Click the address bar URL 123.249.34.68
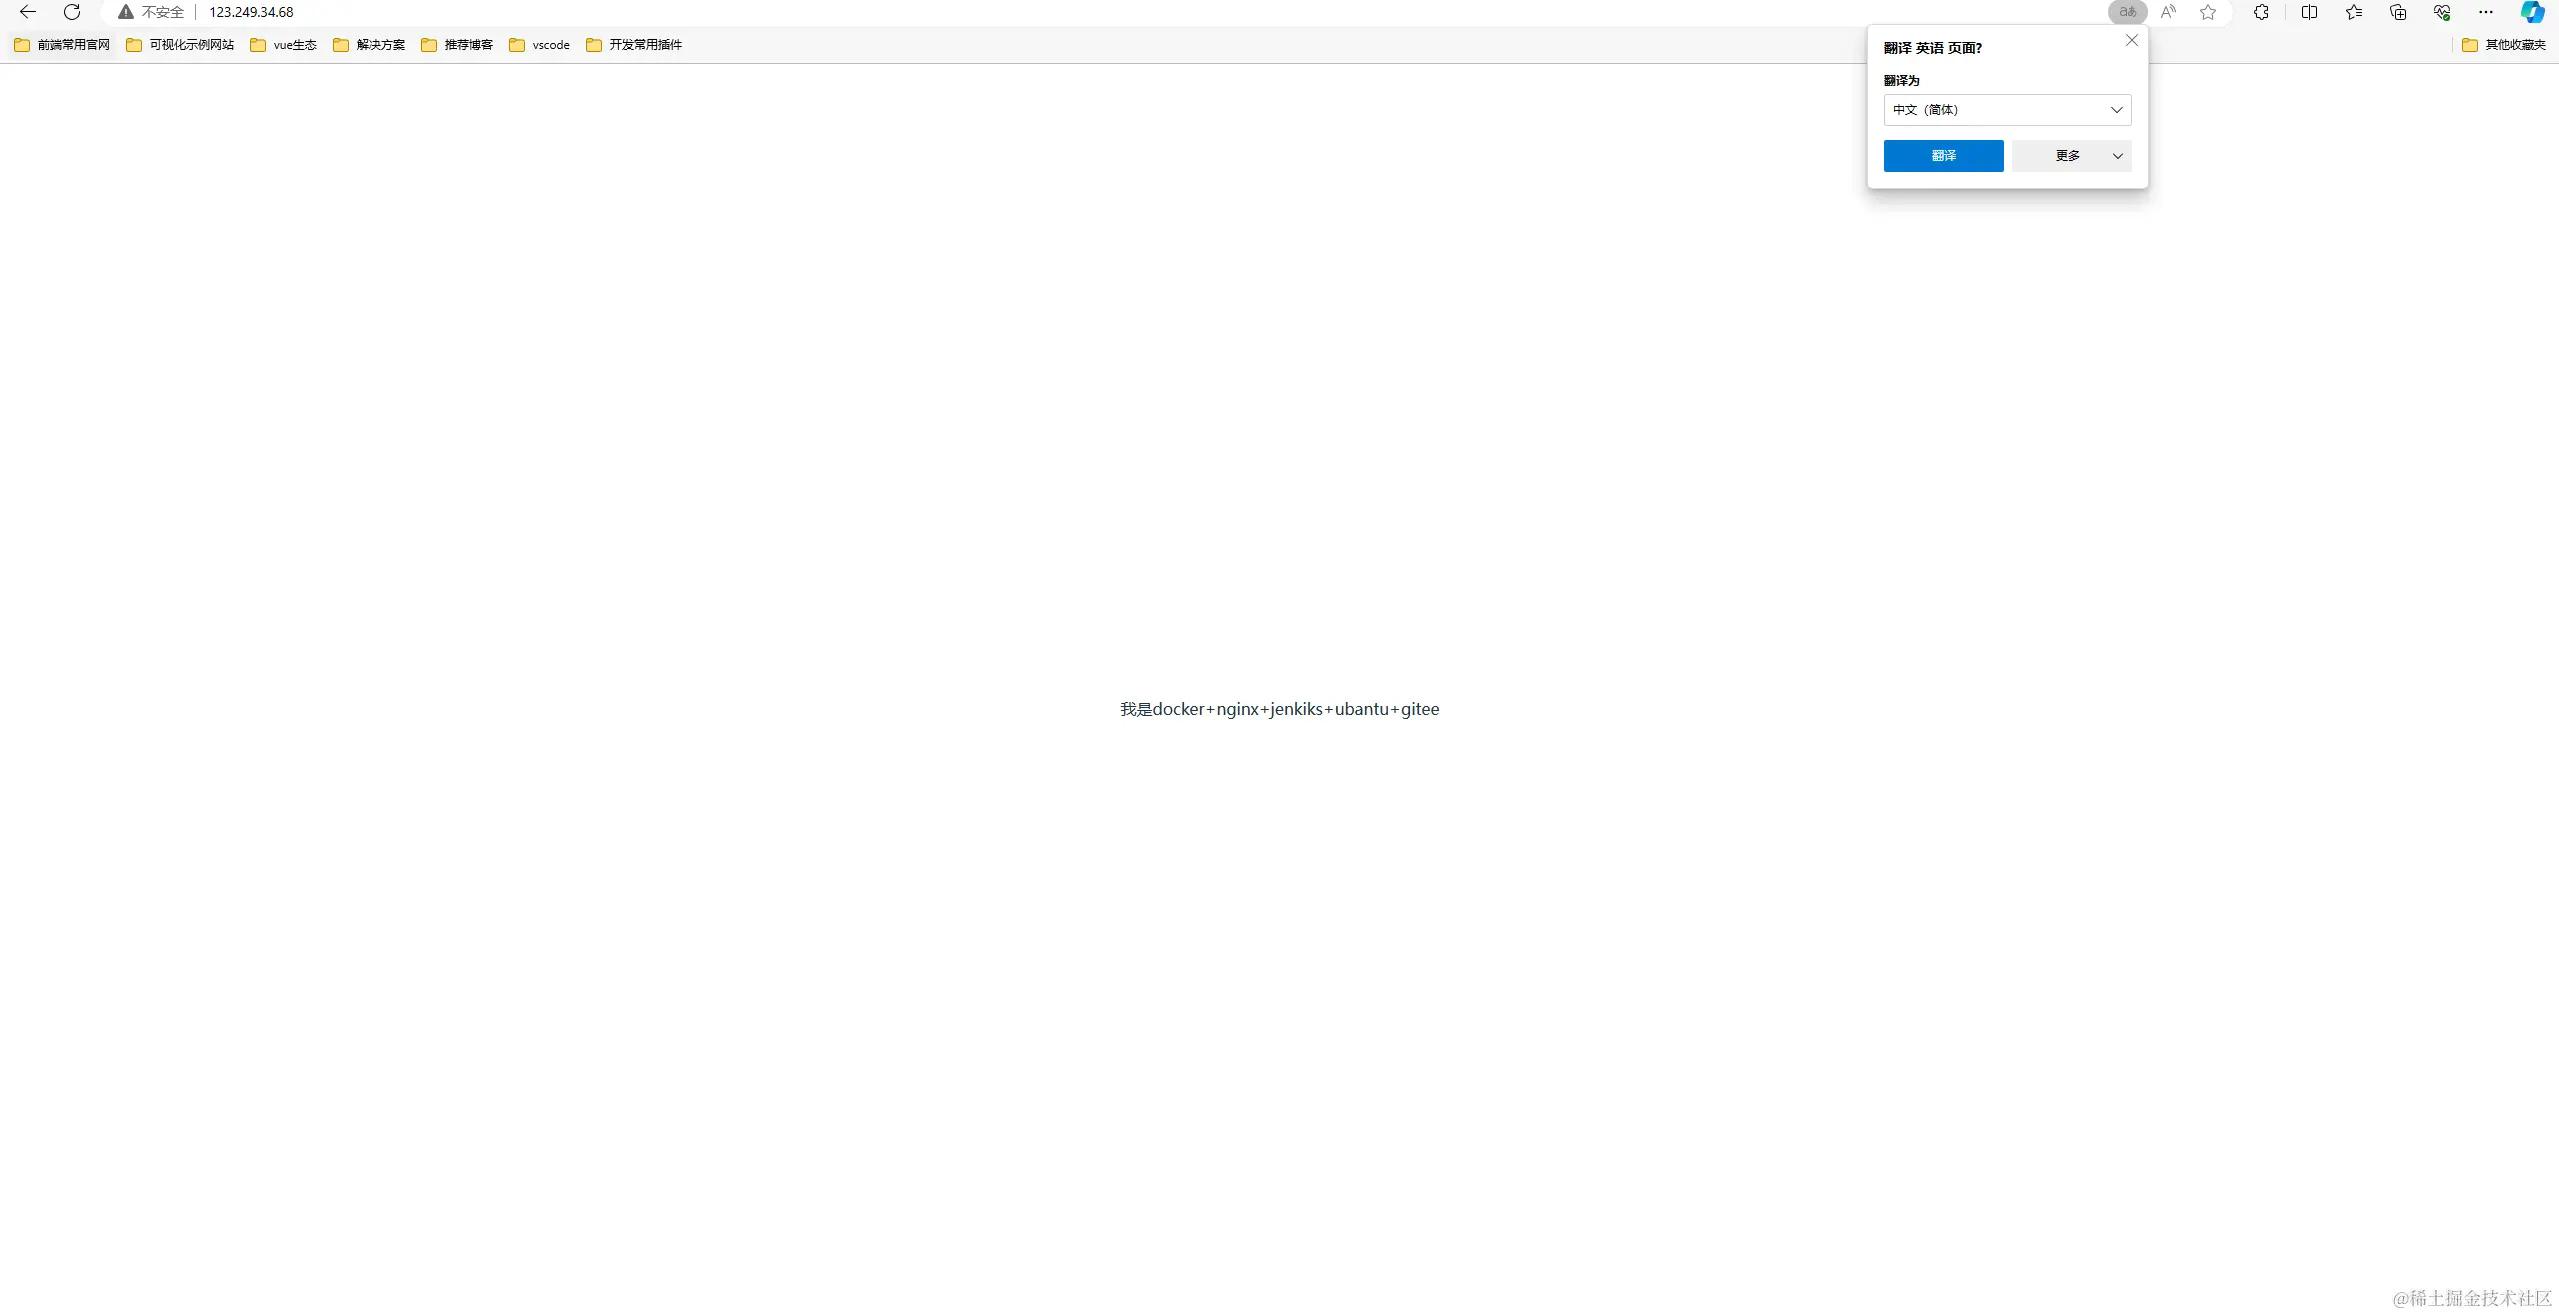Image resolution: width=2559 pixels, height=1315 pixels. tap(251, 12)
